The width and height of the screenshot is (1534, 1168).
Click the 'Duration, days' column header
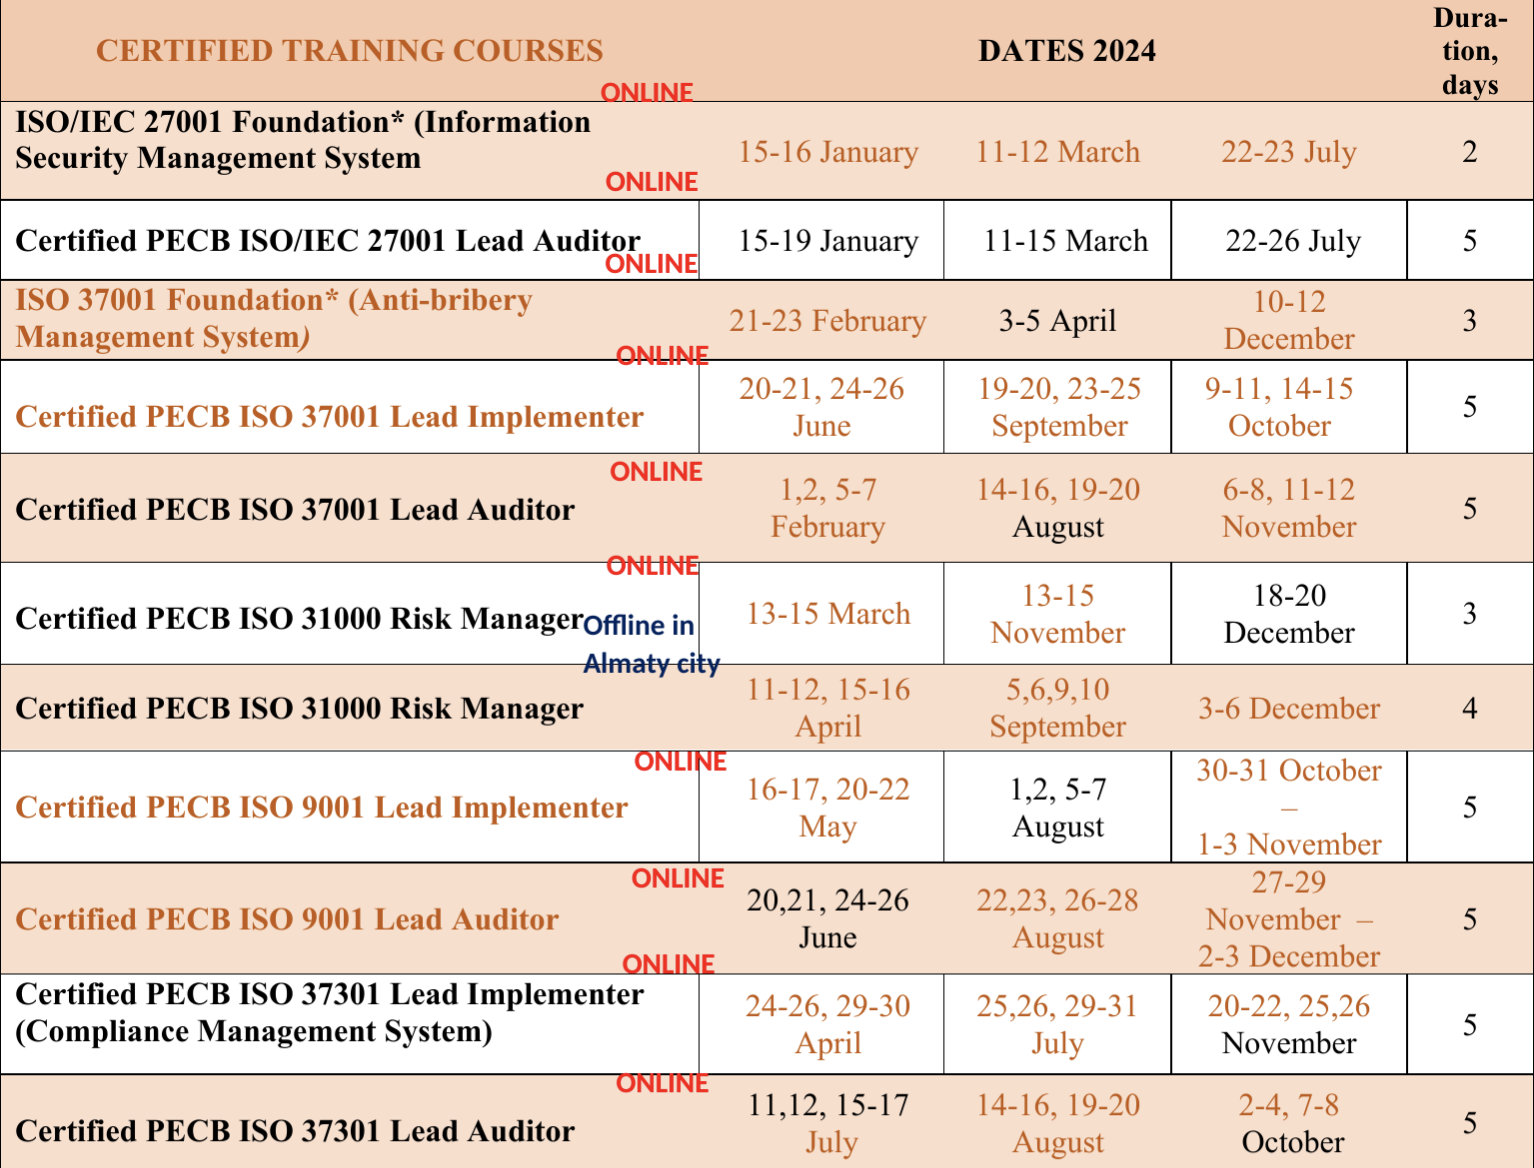1470,51
